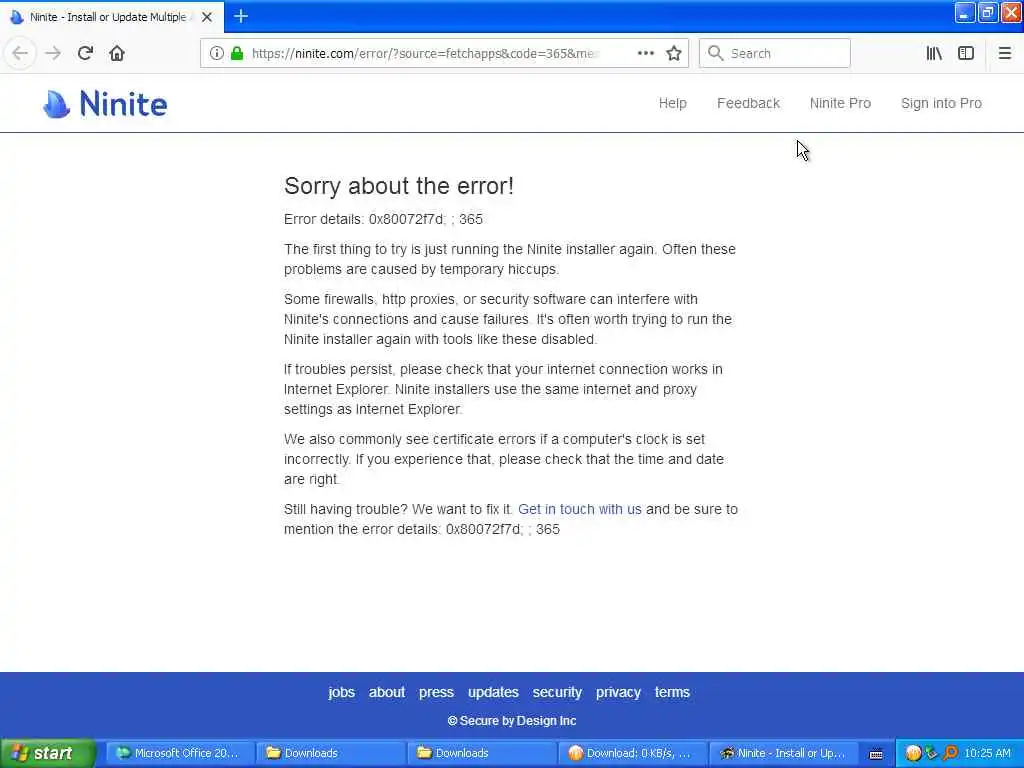Click the 10:25 AM taskbar clock
Viewport: 1024px width, 768px height.
tap(987, 754)
